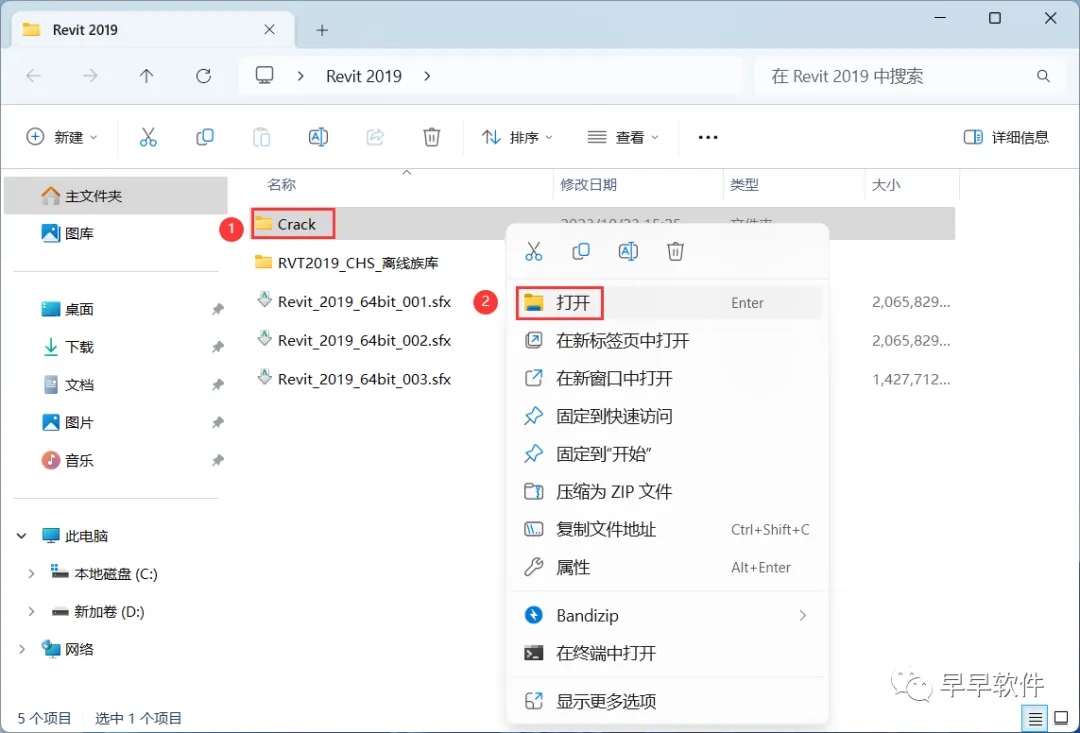Unpin 下载 from quick access
This screenshot has width=1080, height=733.
click(x=218, y=347)
